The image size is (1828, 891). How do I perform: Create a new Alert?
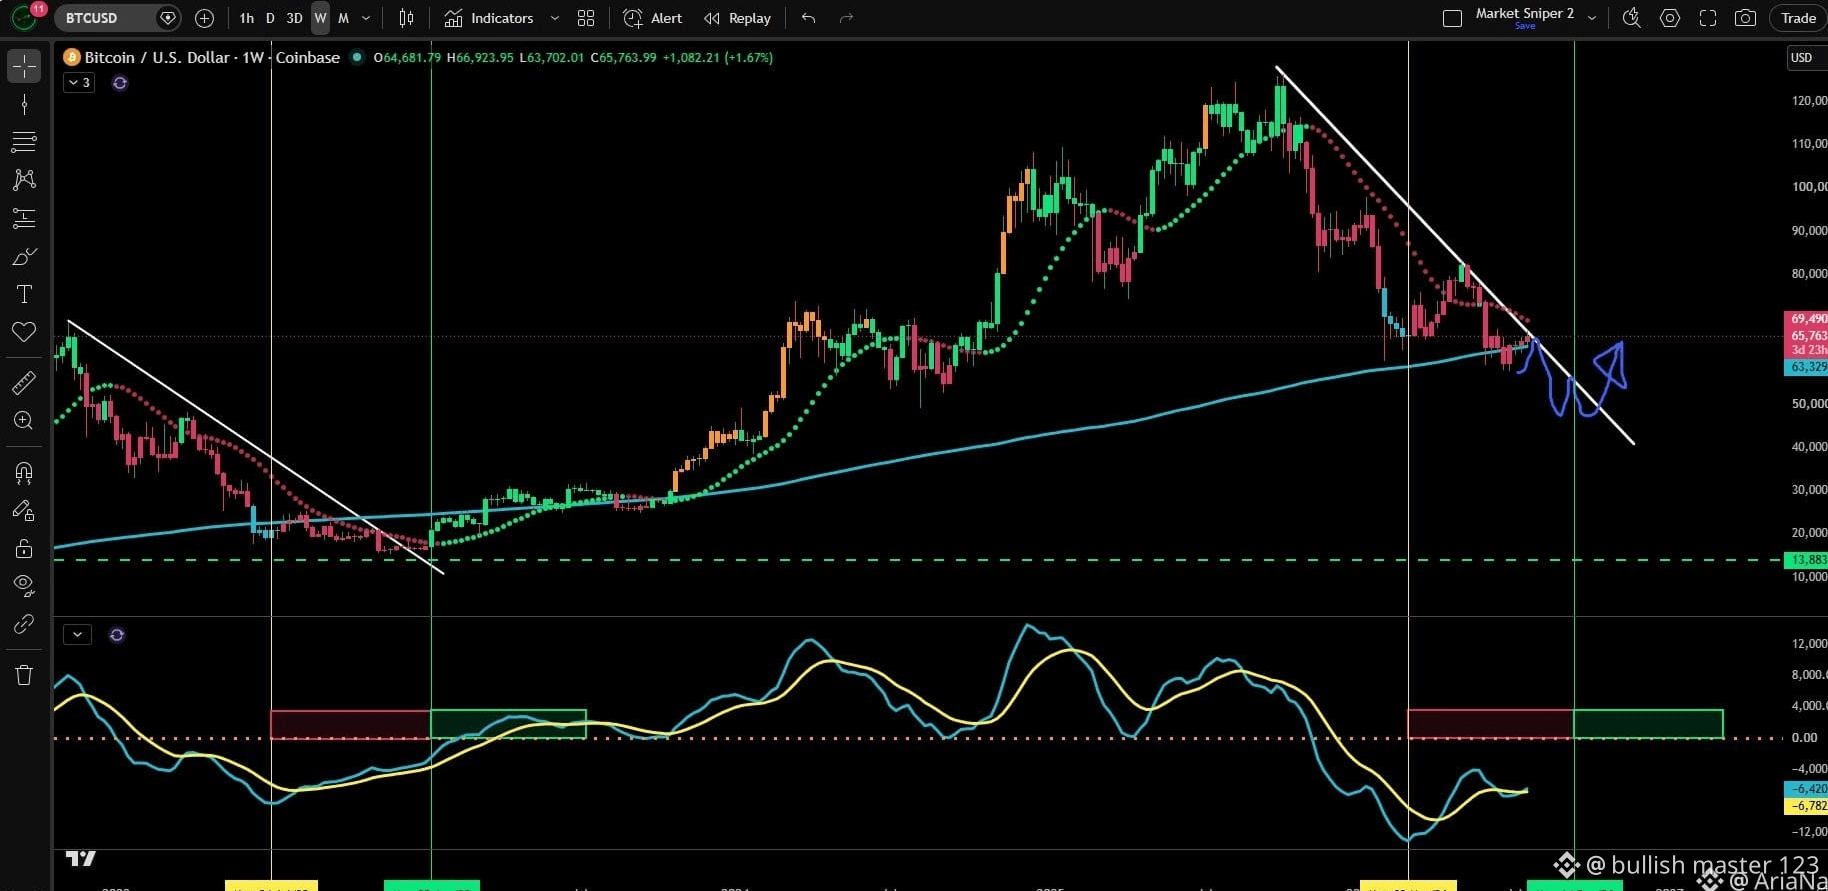click(x=652, y=18)
